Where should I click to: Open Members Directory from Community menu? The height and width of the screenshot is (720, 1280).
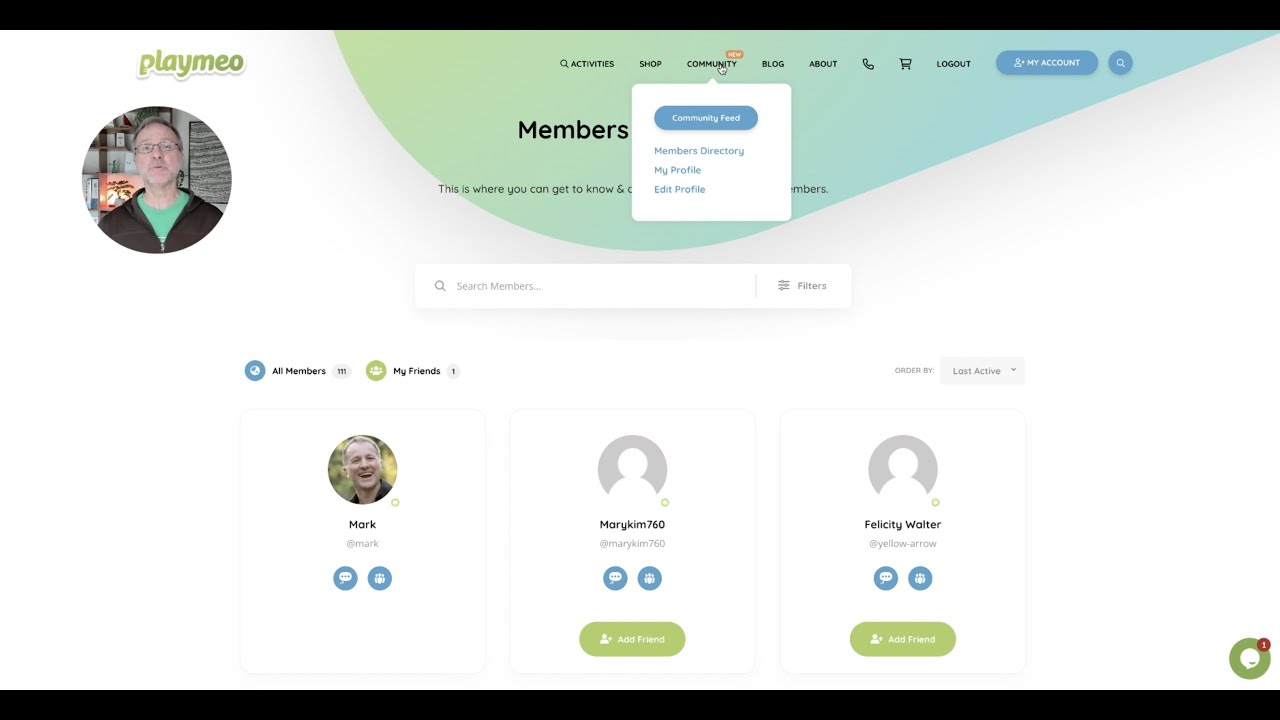pos(699,151)
